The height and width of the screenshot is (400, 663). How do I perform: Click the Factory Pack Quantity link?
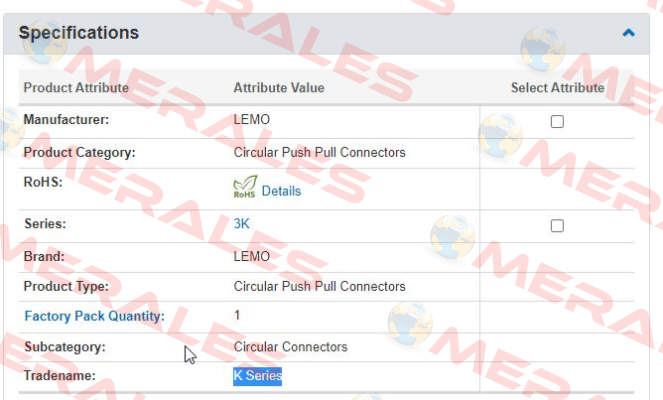pyautogui.click(x=94, y=316)
